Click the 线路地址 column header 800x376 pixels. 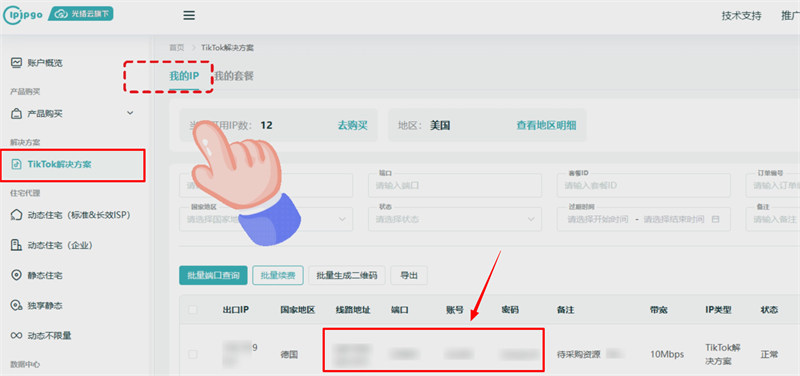(353, 310)
